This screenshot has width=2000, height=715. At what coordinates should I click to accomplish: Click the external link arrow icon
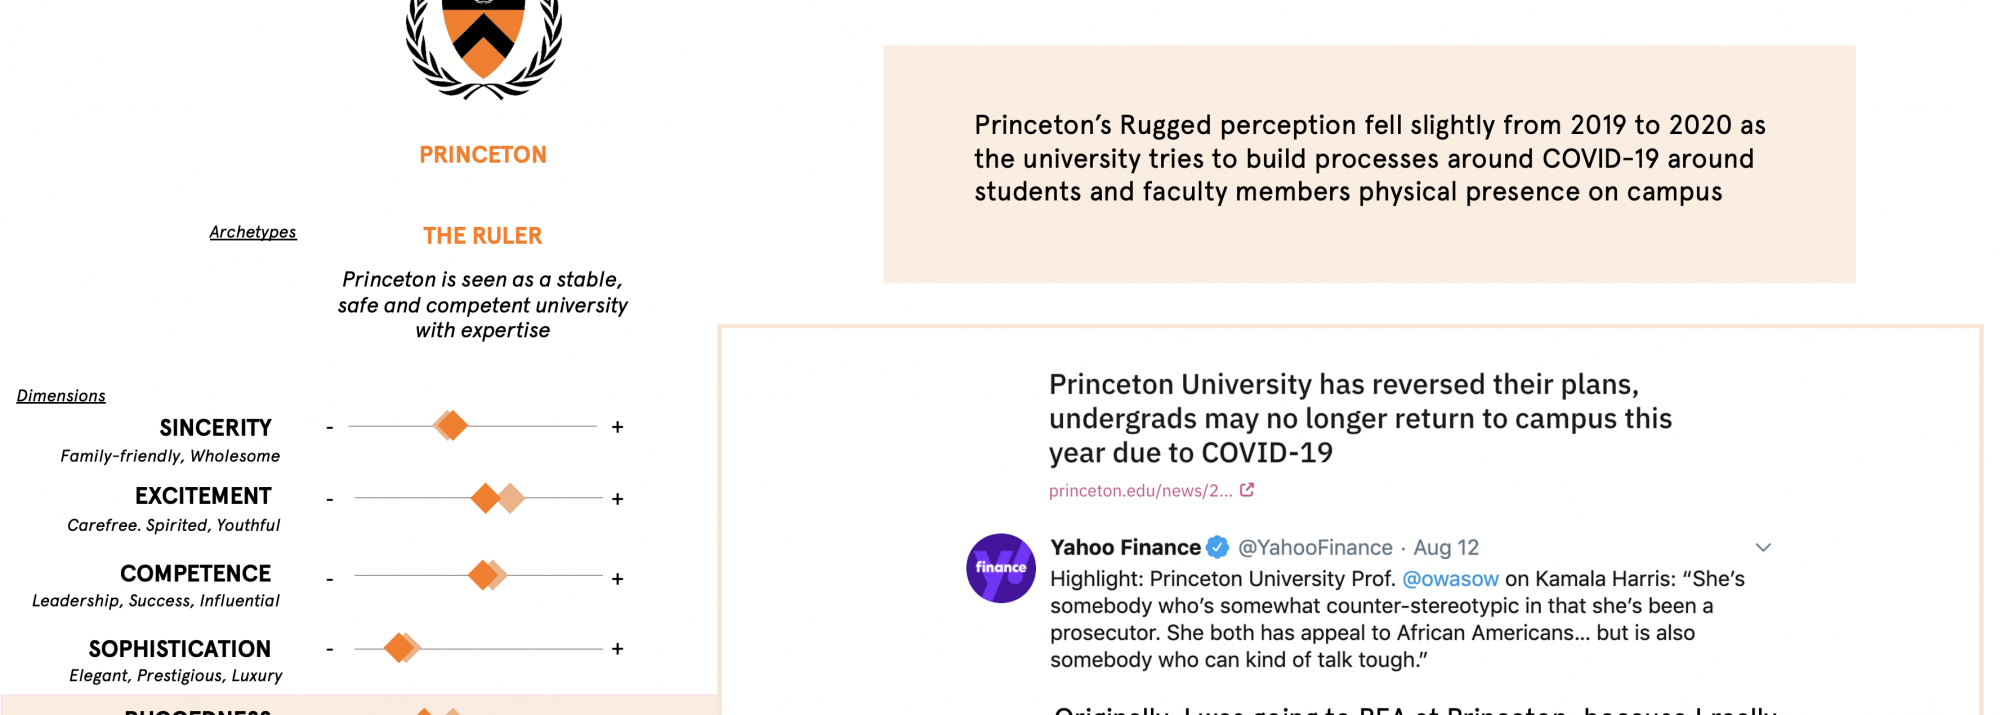1247,490
